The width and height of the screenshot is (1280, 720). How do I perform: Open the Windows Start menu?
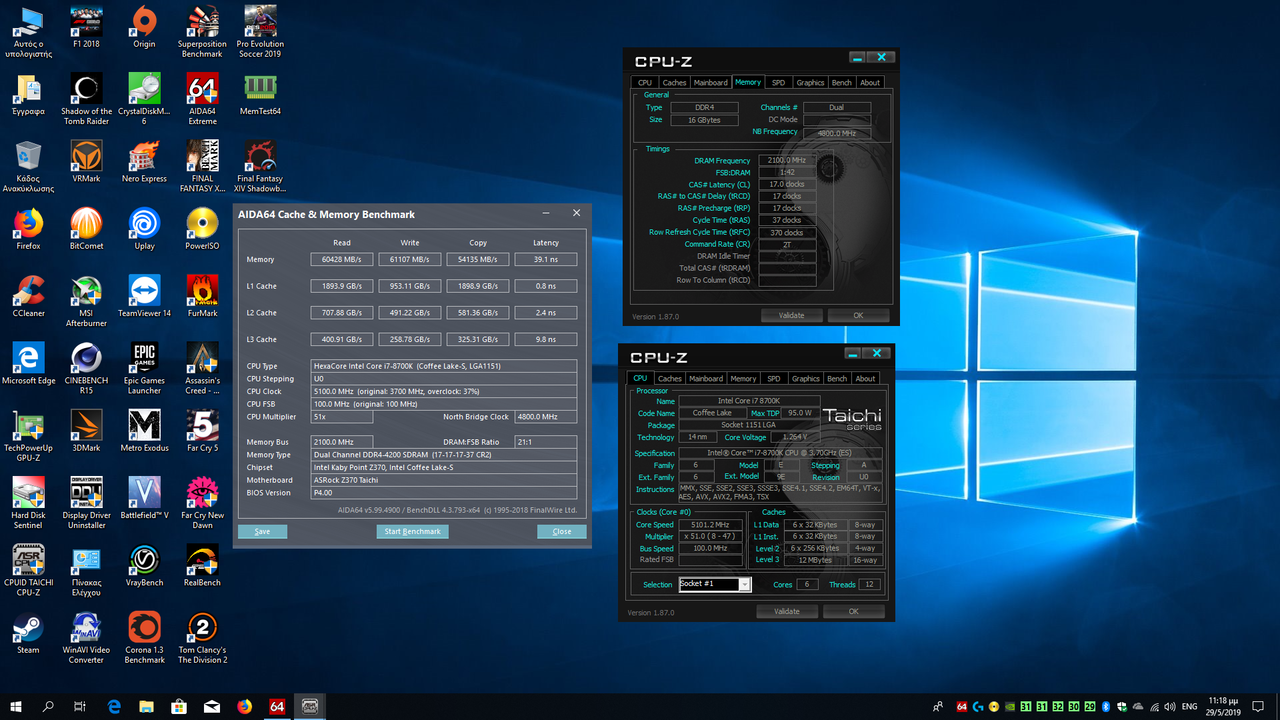pyautogui.click(x=16, y=706)
